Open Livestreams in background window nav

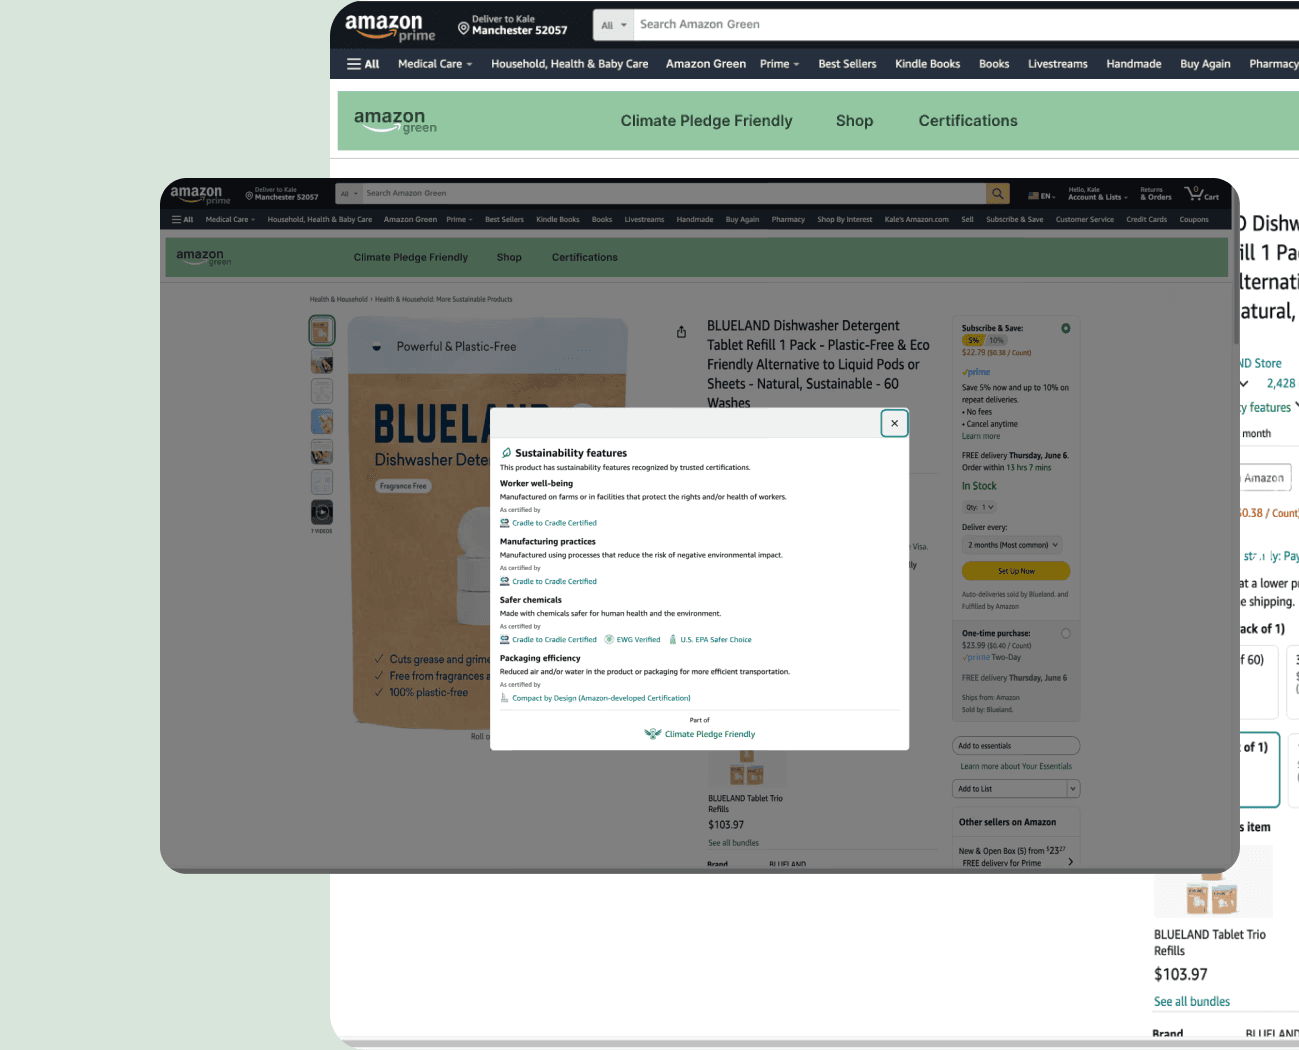1058,64
